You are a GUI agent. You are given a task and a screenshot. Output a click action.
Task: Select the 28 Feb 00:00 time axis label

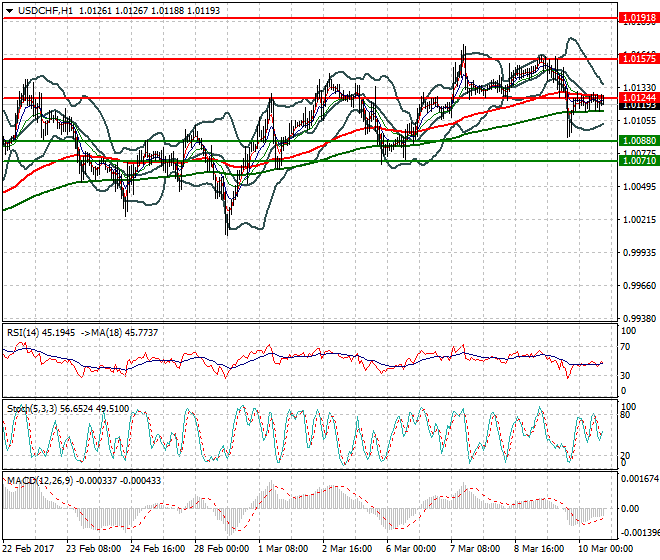[x=221, y=549]
